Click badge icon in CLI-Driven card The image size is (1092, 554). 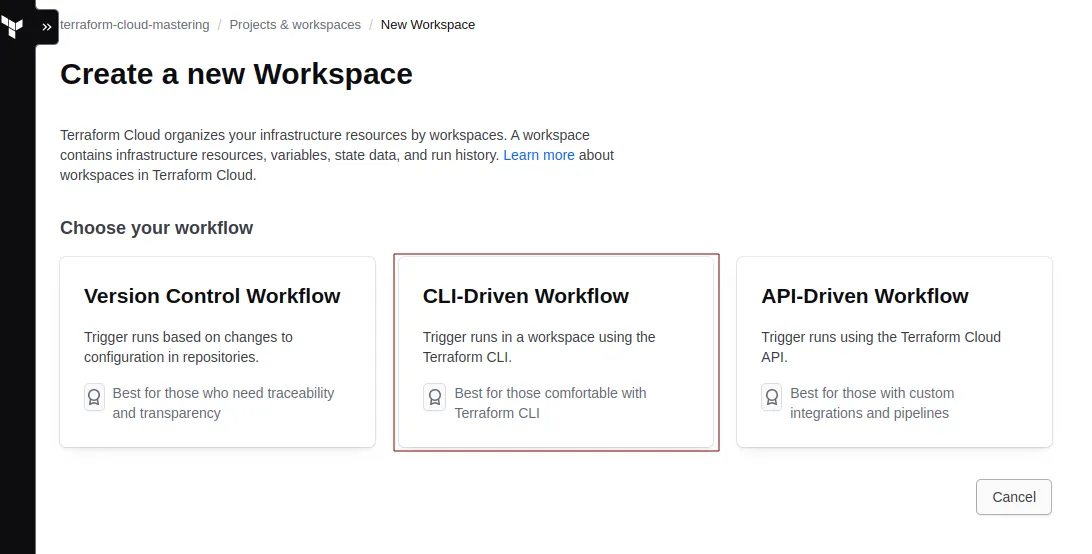434,397
